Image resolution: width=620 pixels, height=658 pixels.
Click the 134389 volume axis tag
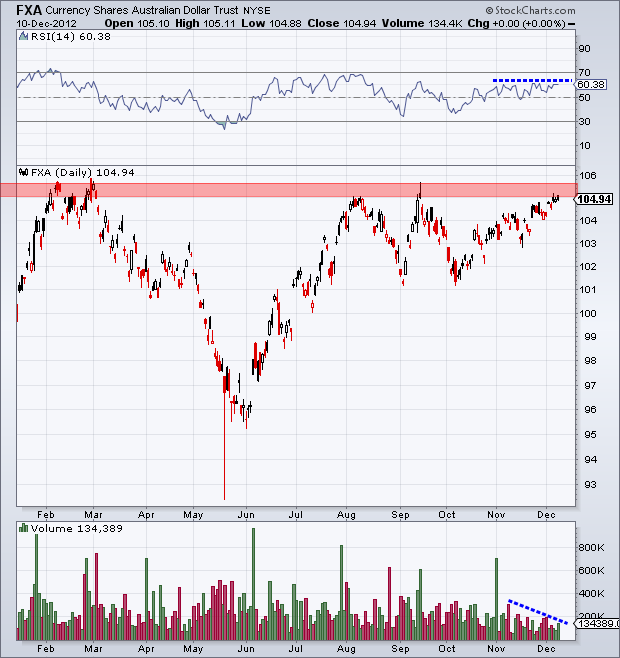tap(598, 624)
